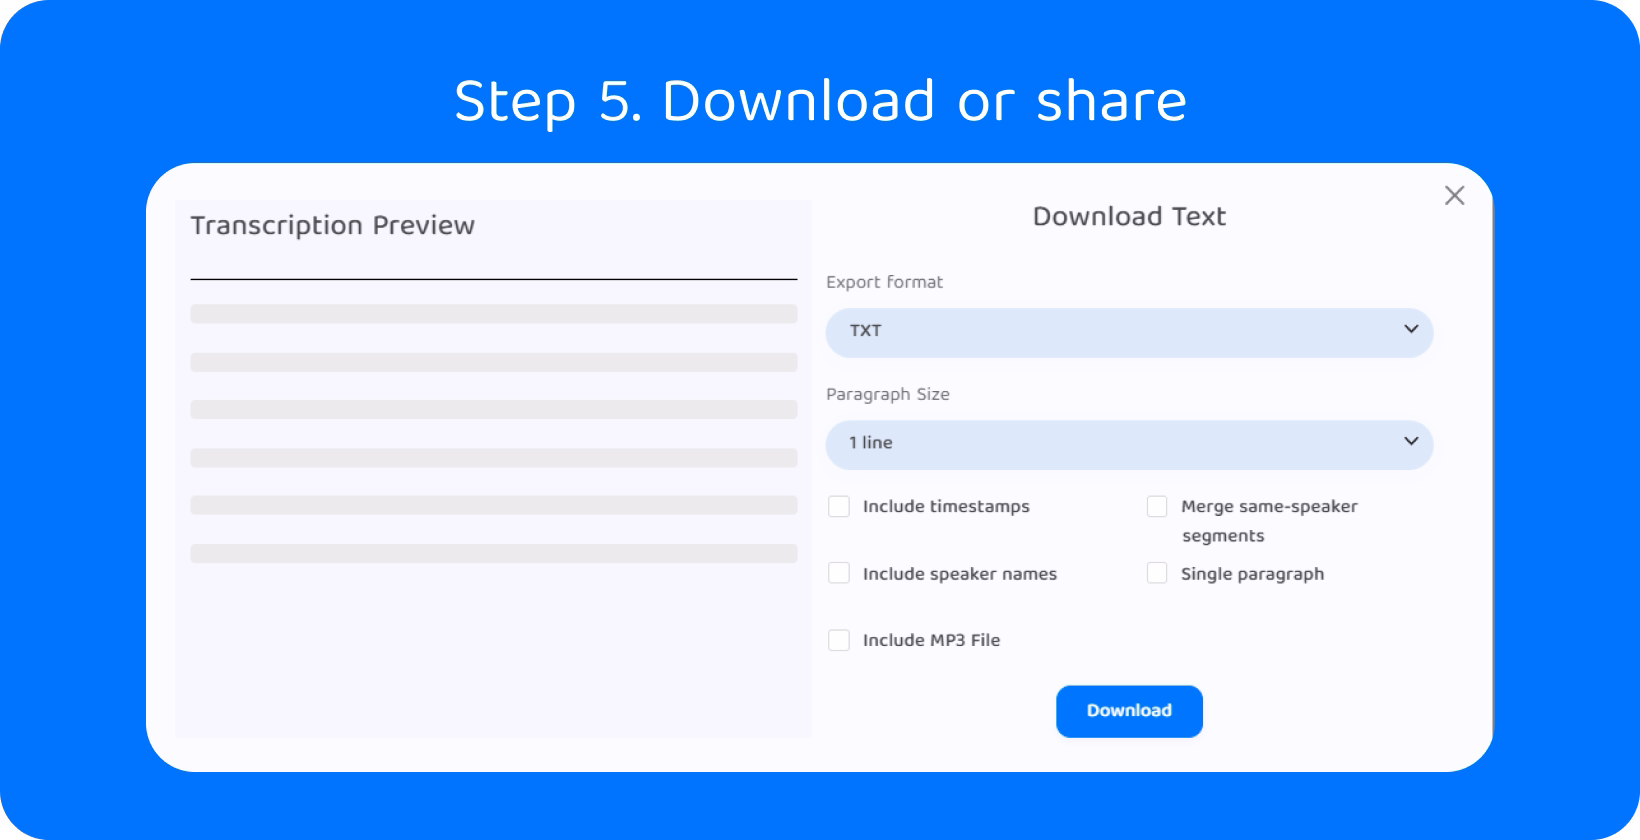1640x840 pixels.
Task: Check the Include speaker names box
Action: [x=839, y=573]
